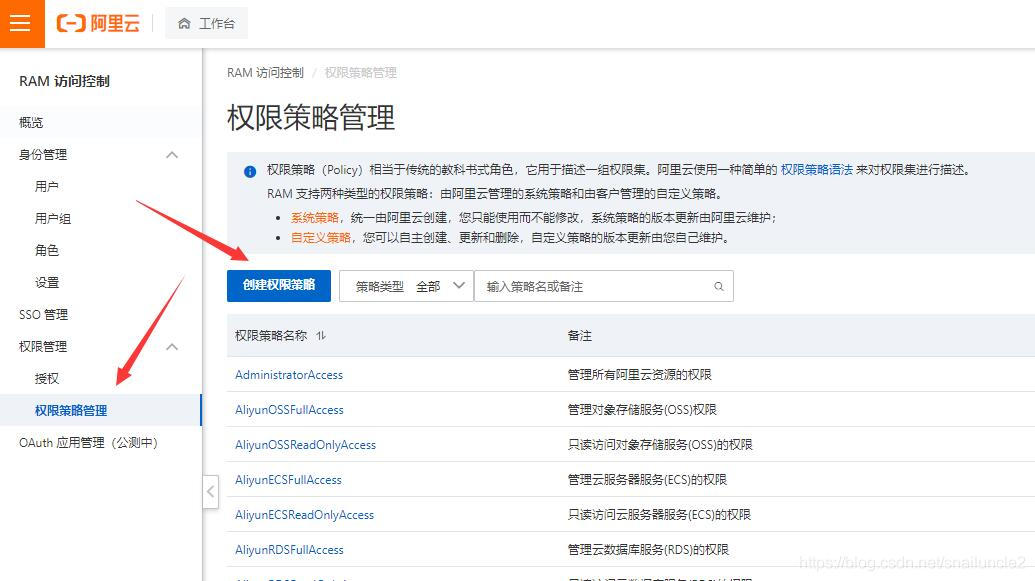Click the blue info icon in the notice panel
Viewport: 1035px width, 581px height.
tap(250, 172)
